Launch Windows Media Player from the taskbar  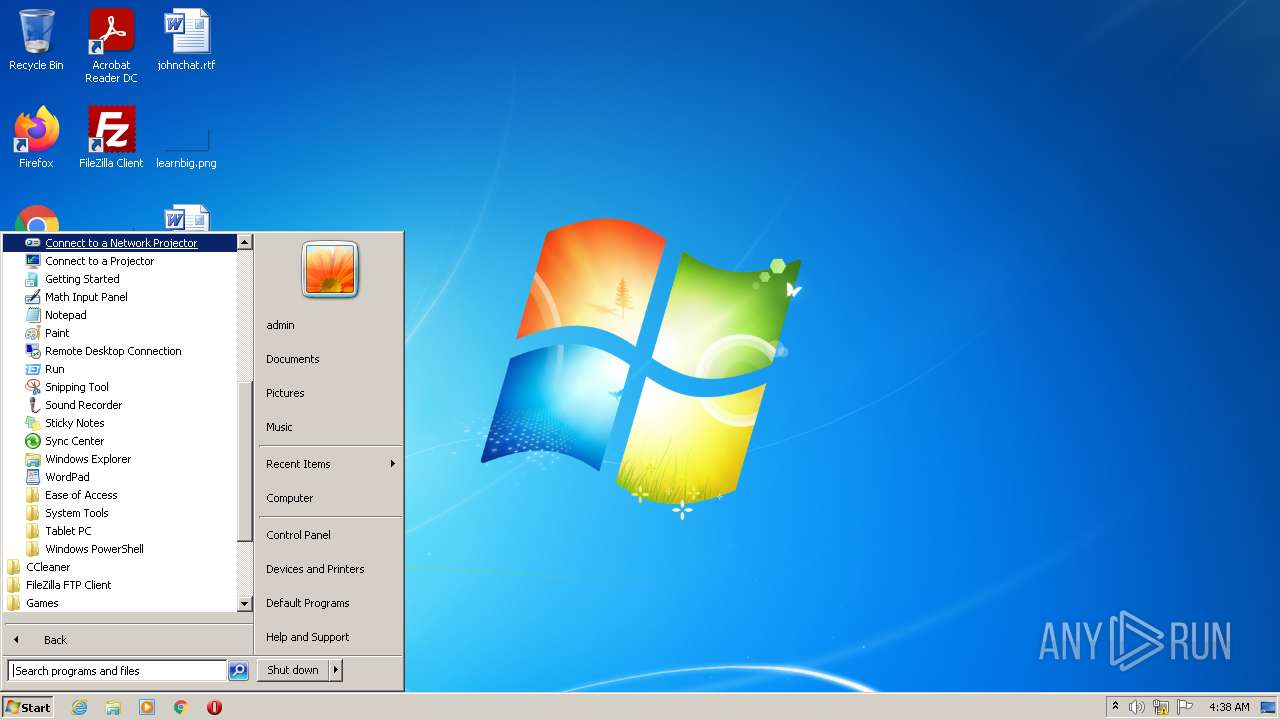(x=147, y=707)
